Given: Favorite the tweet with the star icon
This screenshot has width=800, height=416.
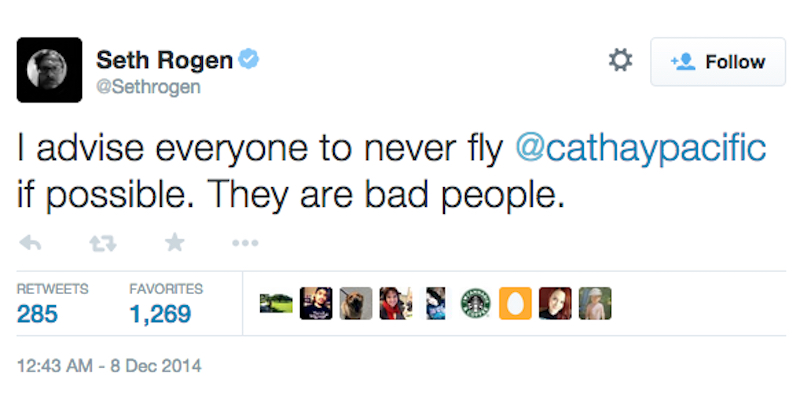Looking at the screenshot, I should click(173, 243).
